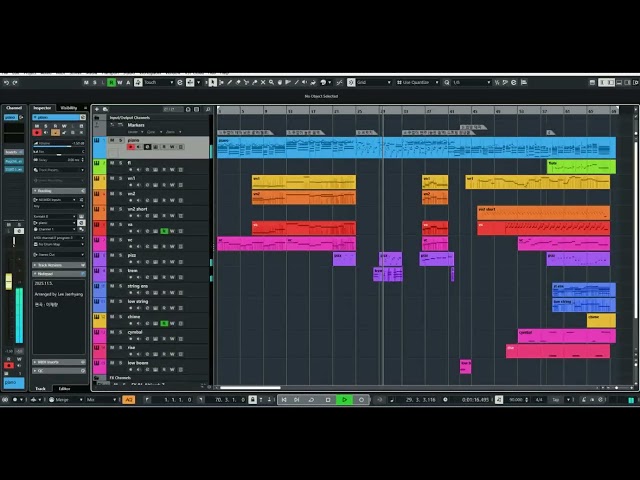Click the horizontal scrollbar under the timeline
The height and width of the screenshot is (480, 640).
pos(250,387)
